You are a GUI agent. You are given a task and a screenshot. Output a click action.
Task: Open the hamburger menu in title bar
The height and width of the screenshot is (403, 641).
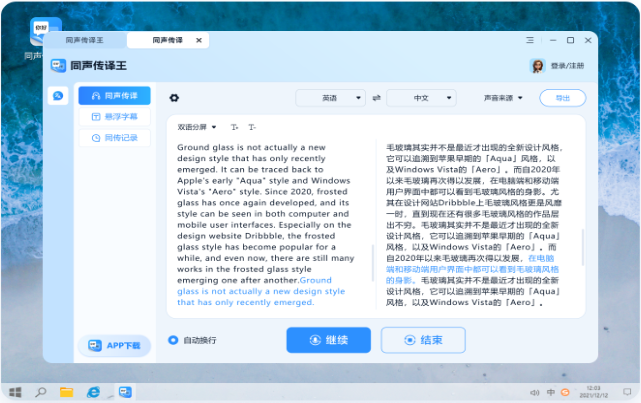(530, 40)
